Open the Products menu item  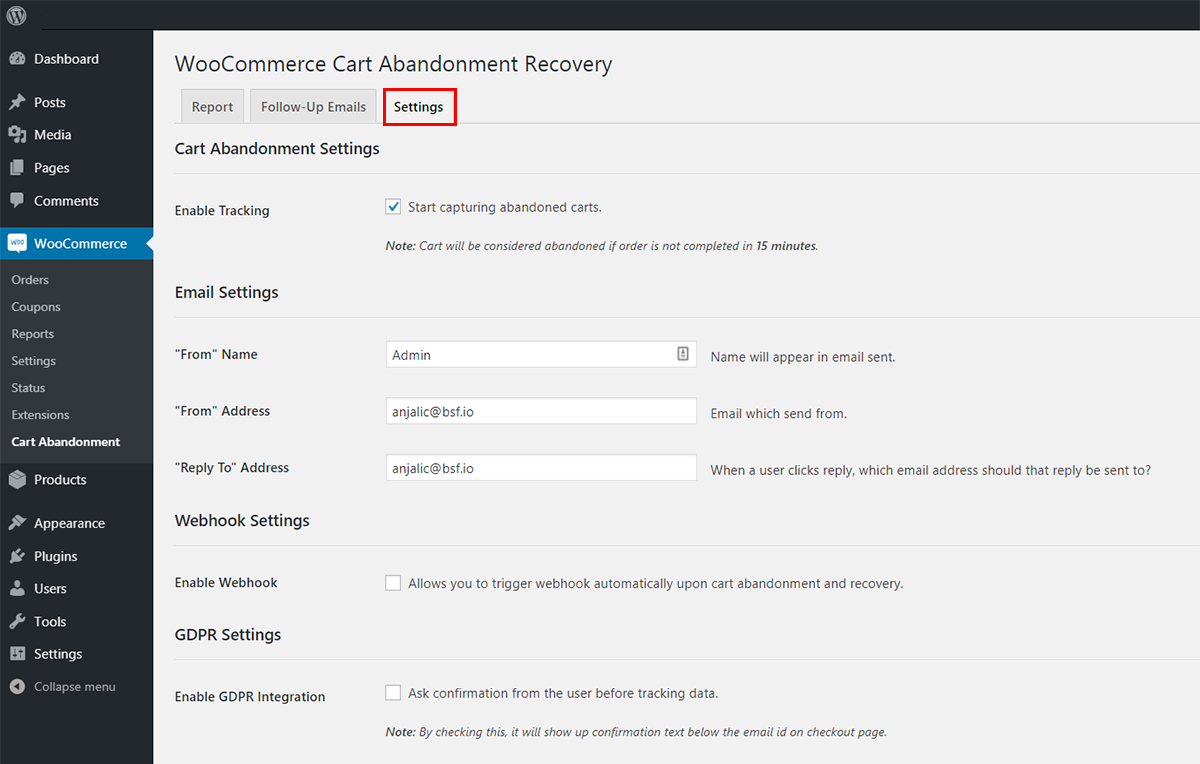pyautogui.click(x=76, y=480)
